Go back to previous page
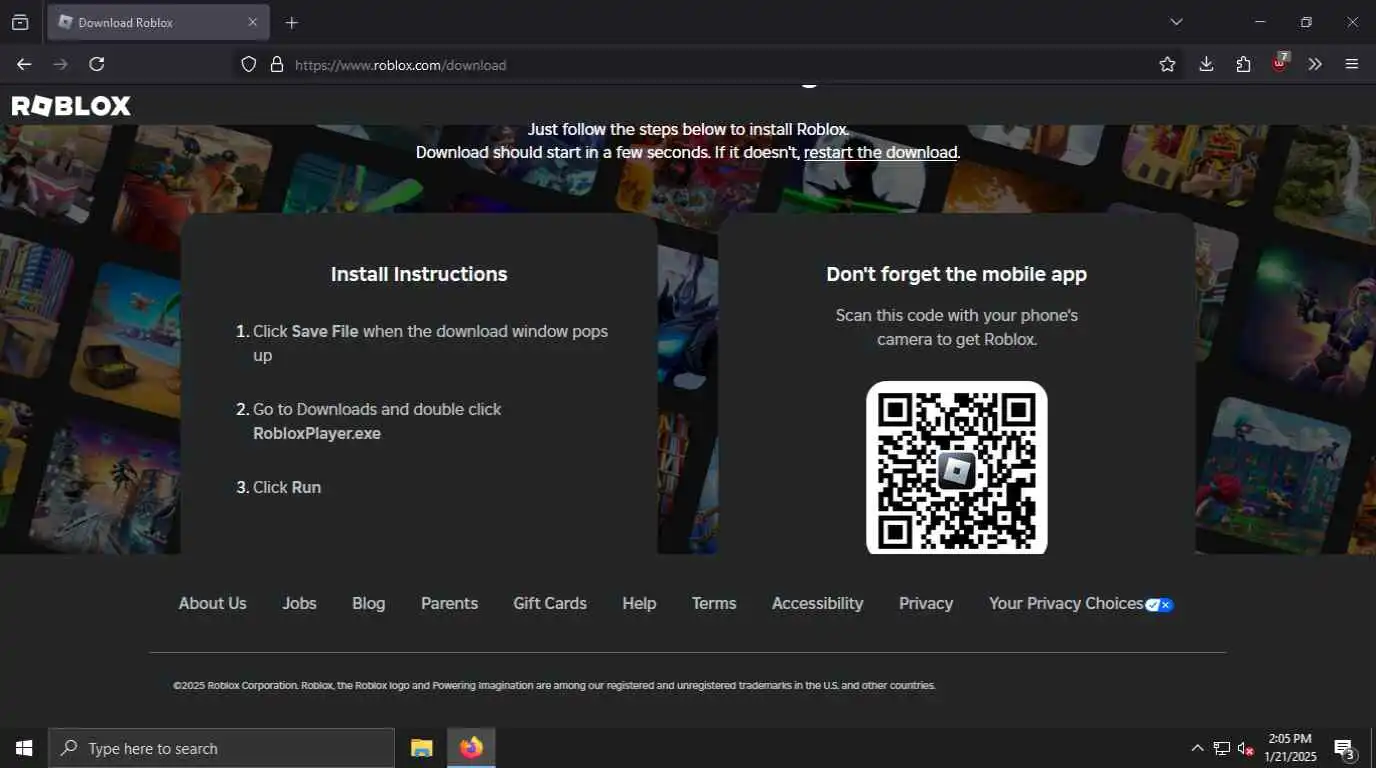Image resolution: width=1376 pixels, height=768 pixels. click(x=24, y=64)
